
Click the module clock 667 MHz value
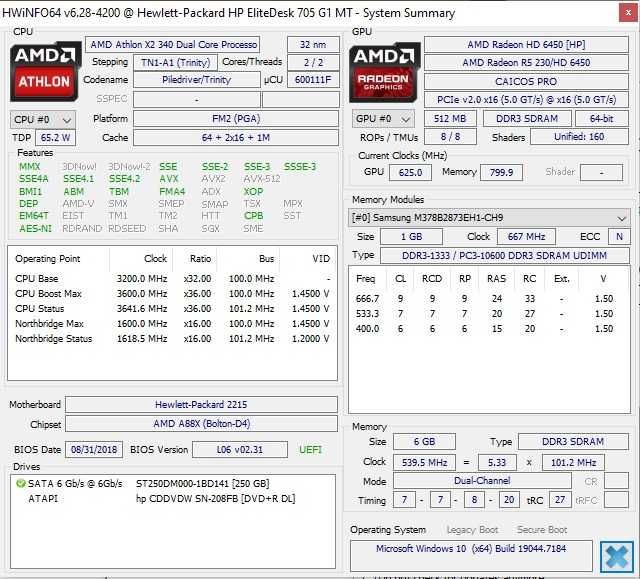(527, 237)
